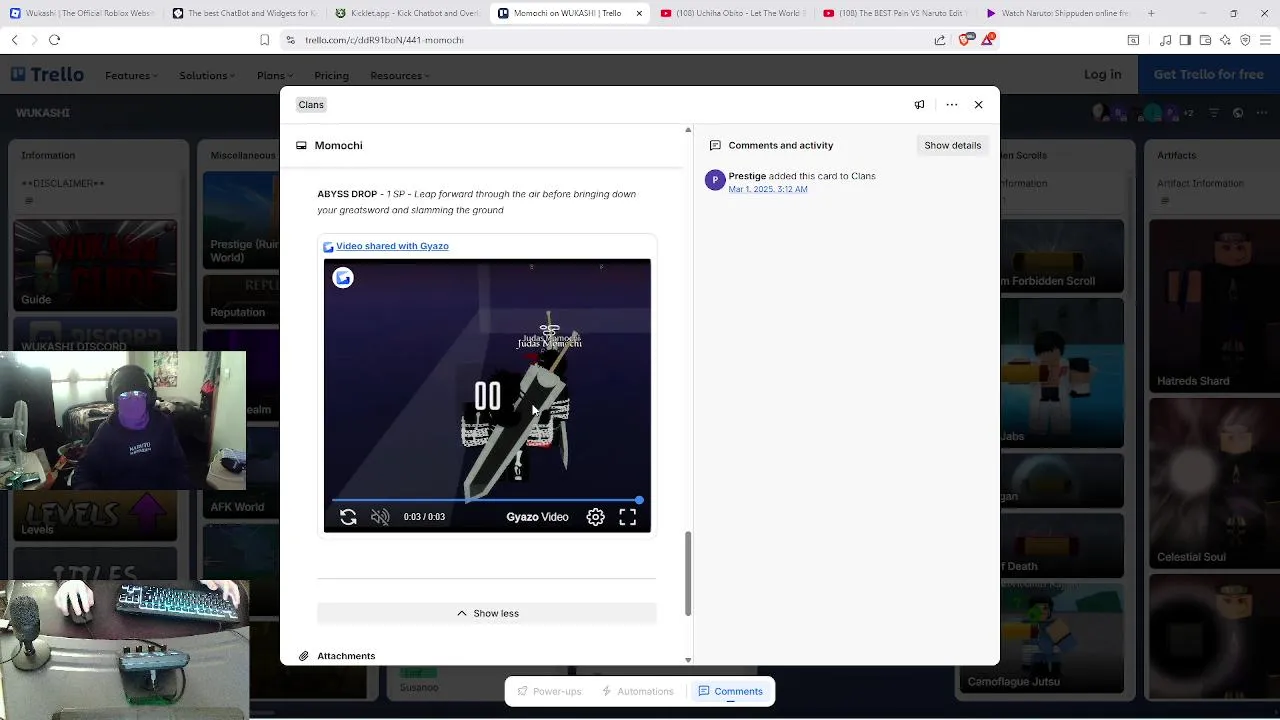Click scroll-down arrow of card scrollbar

pyautogui.click(x=687, y=660)
